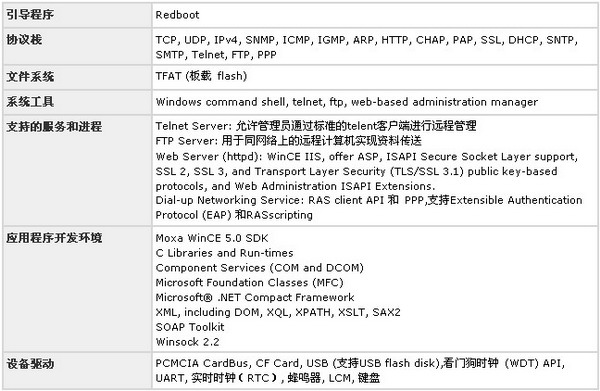Image resolution: width=600 pixels, height=391 pixels.
Task: Click the Telnet Server description line
Action: 316,126
